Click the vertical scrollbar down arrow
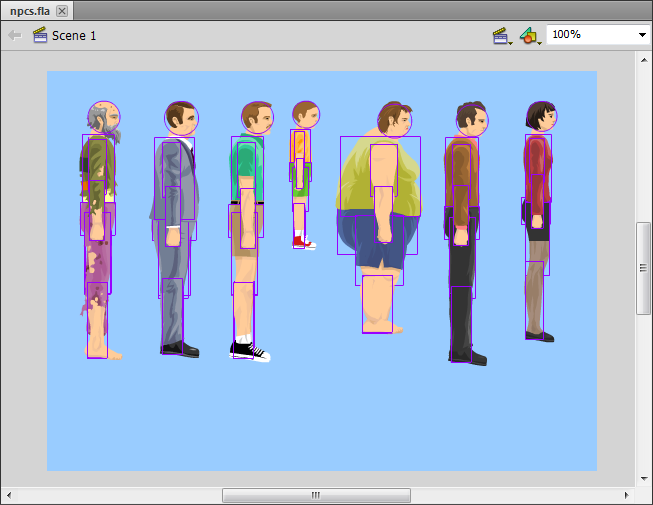 pyautogui.click(x=644, y=479)
